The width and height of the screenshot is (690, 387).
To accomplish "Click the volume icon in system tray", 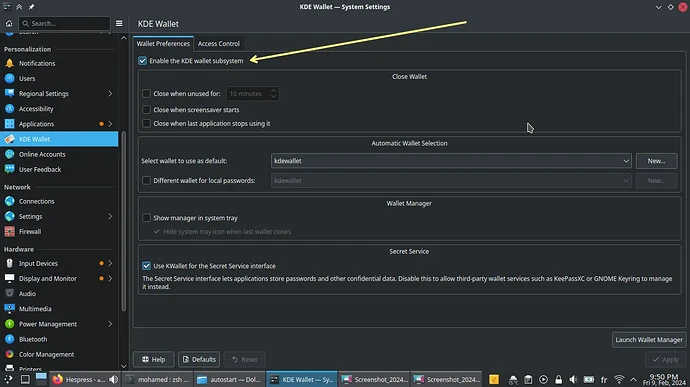I will [x=573, y=380].
